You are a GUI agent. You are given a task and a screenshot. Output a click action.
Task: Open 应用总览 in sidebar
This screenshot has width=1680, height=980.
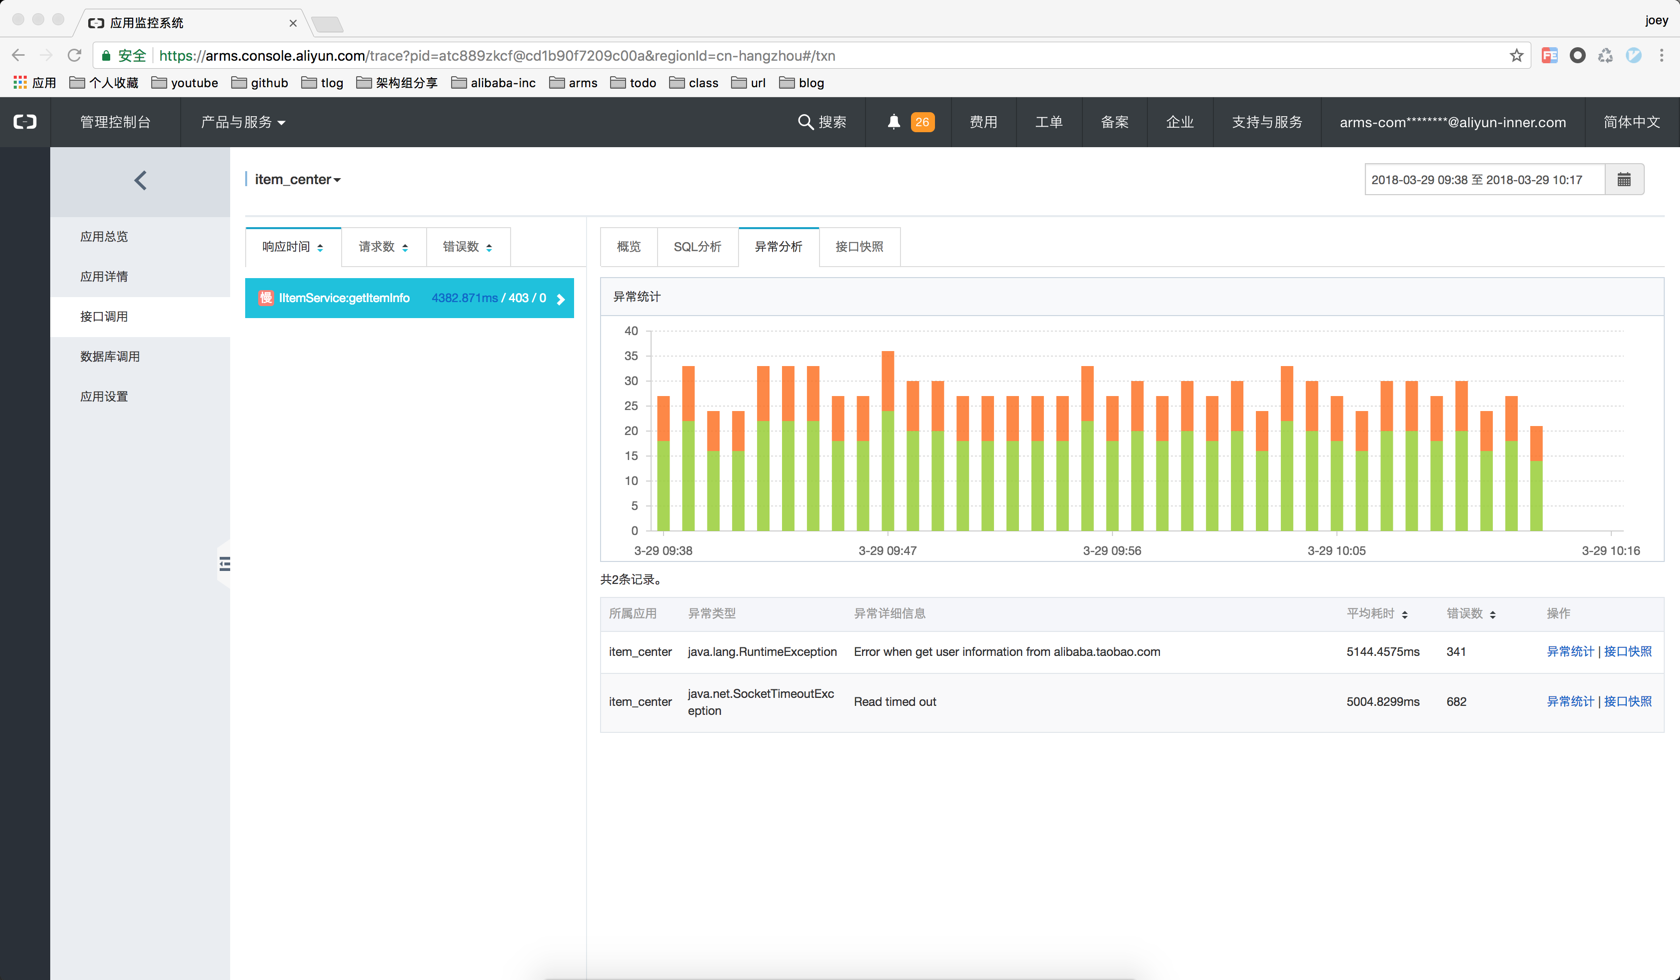point(140,237)
